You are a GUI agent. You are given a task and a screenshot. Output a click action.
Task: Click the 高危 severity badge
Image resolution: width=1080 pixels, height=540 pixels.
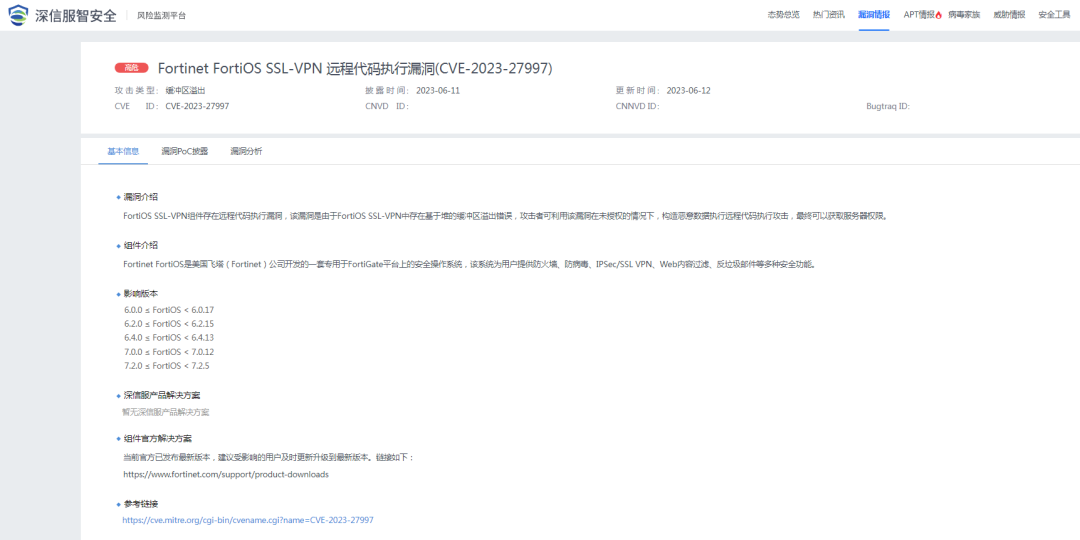coord(132,68)
